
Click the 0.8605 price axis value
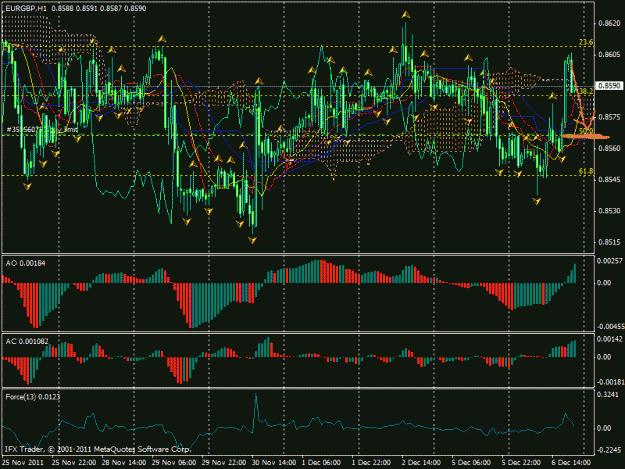tap(609, 55)
